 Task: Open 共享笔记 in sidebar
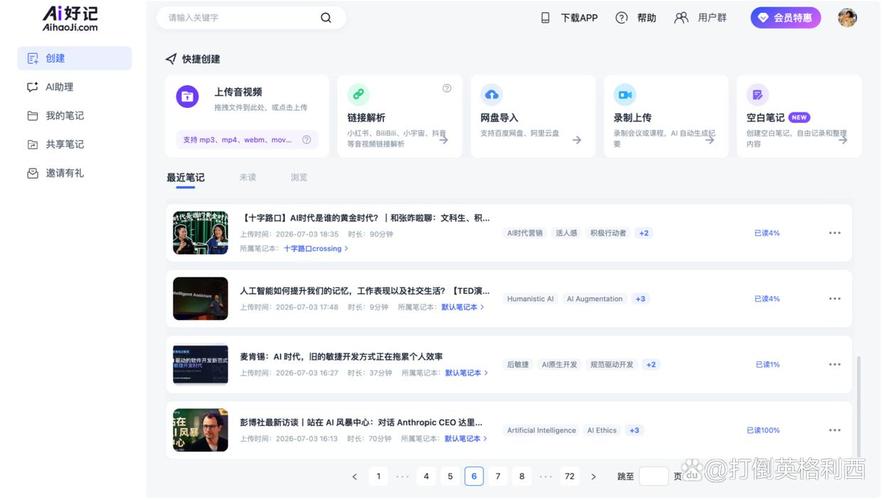click(74, 144)
